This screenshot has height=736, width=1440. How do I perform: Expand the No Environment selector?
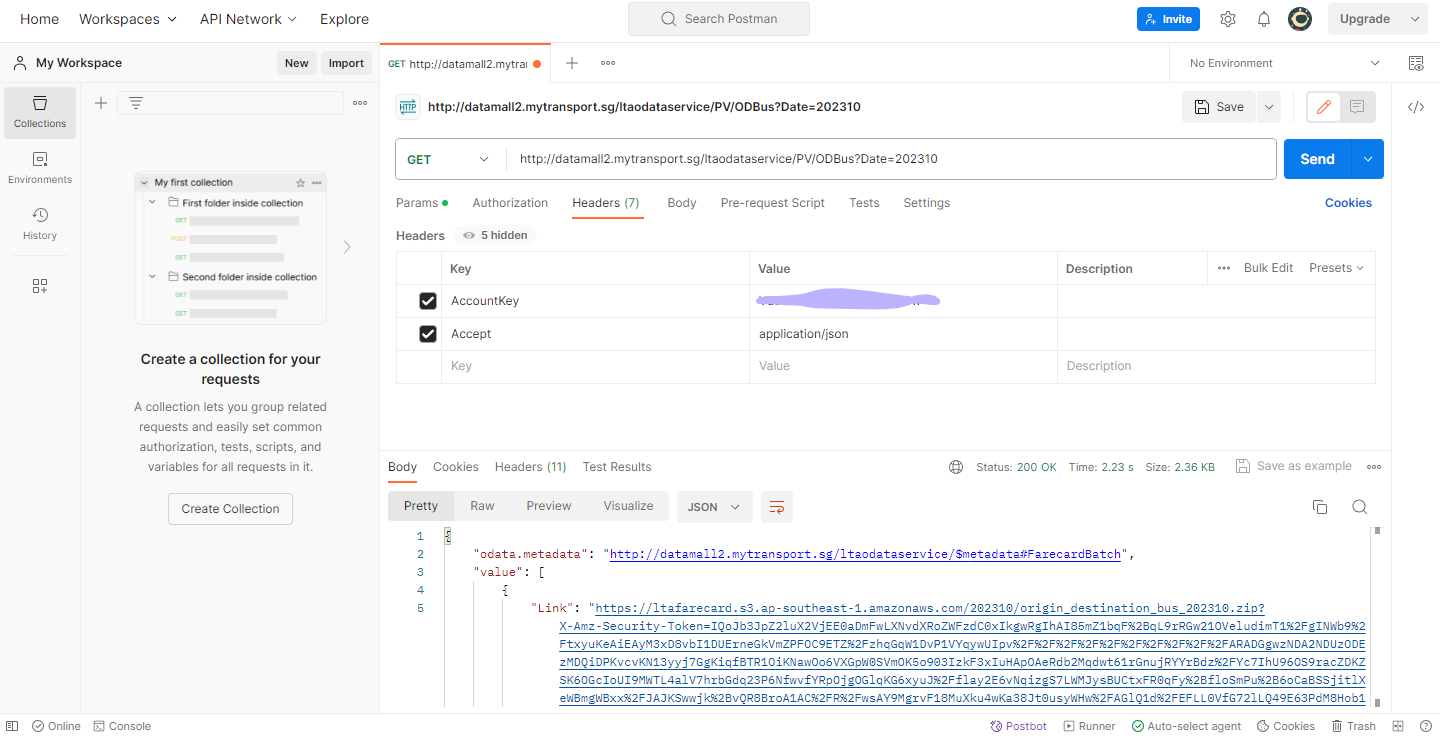tap(1284, 63)
